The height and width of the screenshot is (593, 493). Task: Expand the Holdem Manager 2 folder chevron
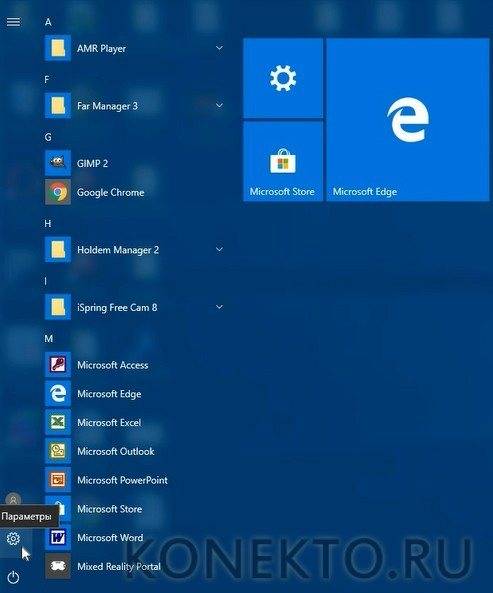point(219,249)
